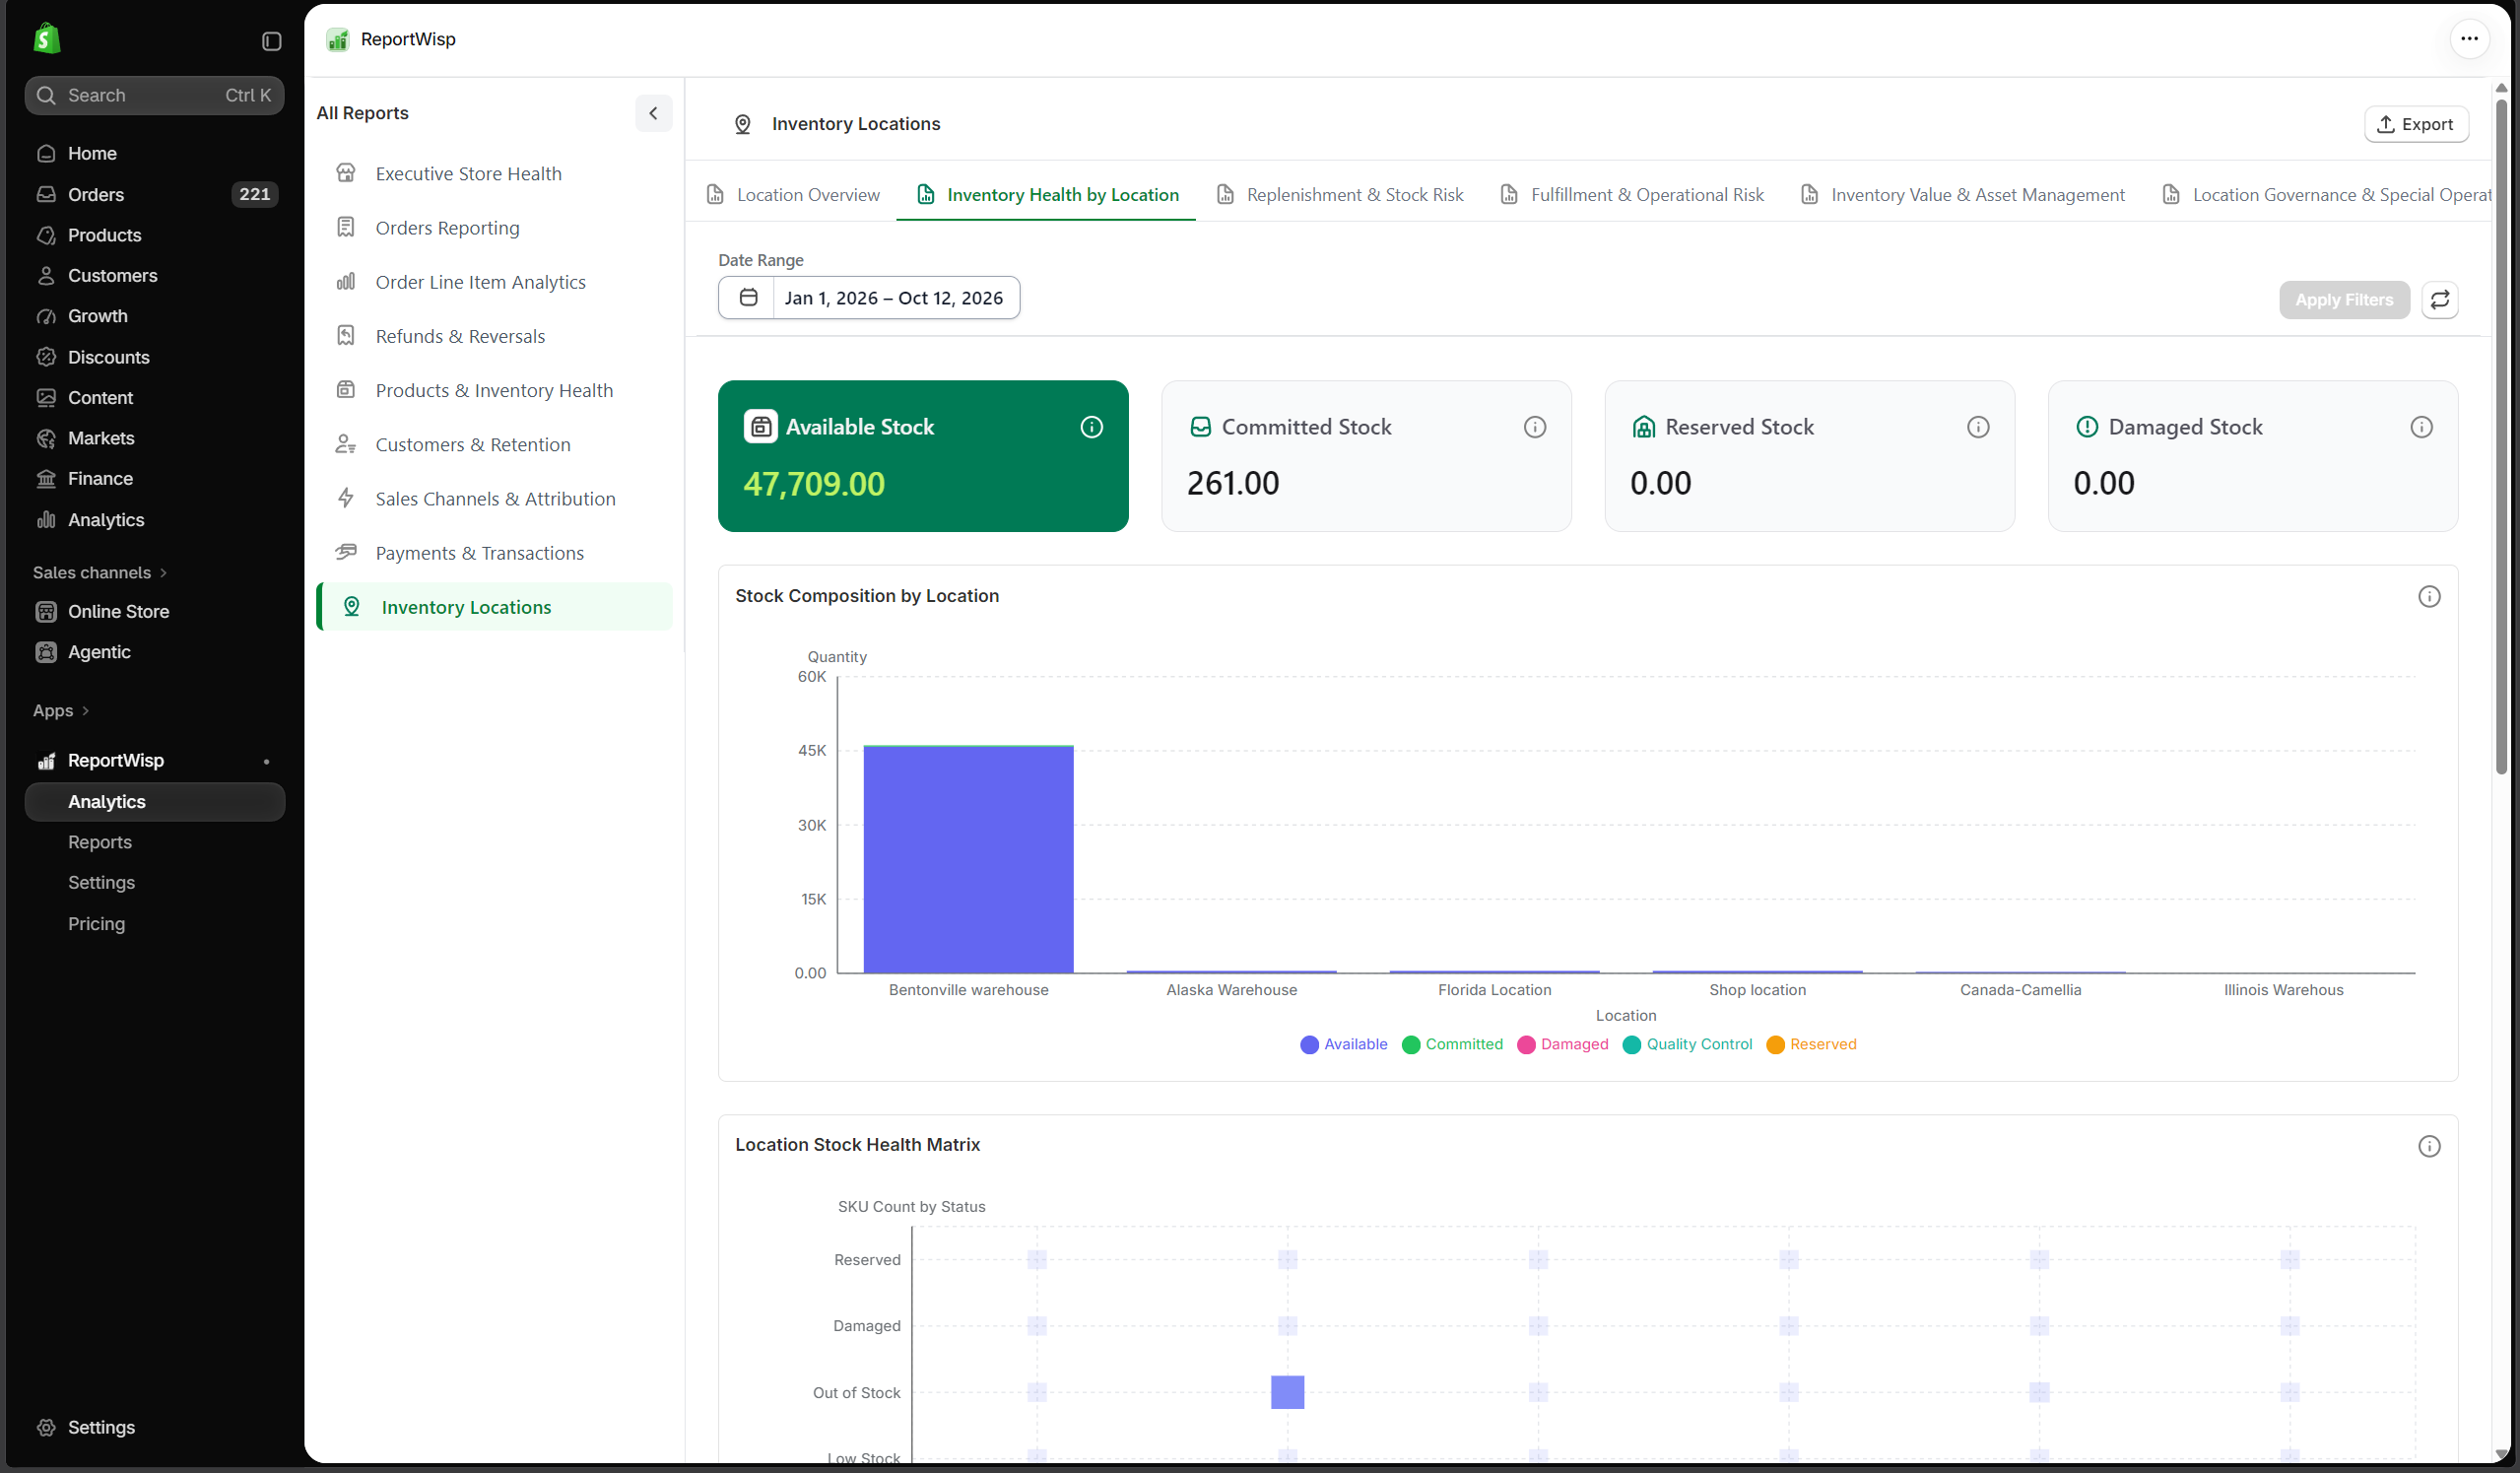2520x1473 pixels.
Task: Click the Shopify logo icon
Action: point(46,39)
